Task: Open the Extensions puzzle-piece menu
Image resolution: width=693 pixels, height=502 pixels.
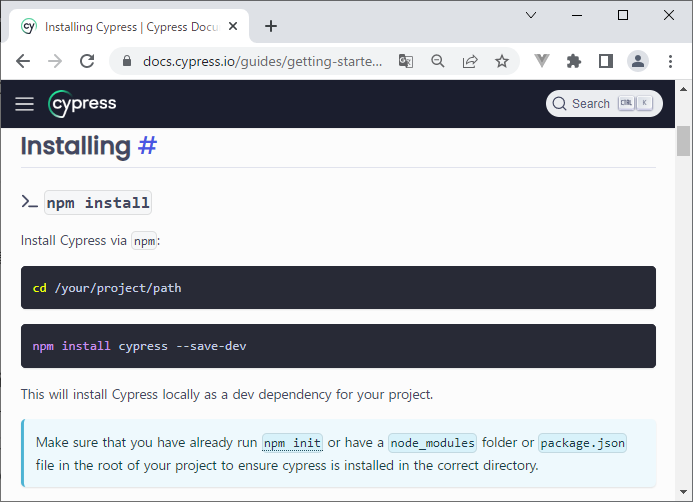Action: (574, 61)
